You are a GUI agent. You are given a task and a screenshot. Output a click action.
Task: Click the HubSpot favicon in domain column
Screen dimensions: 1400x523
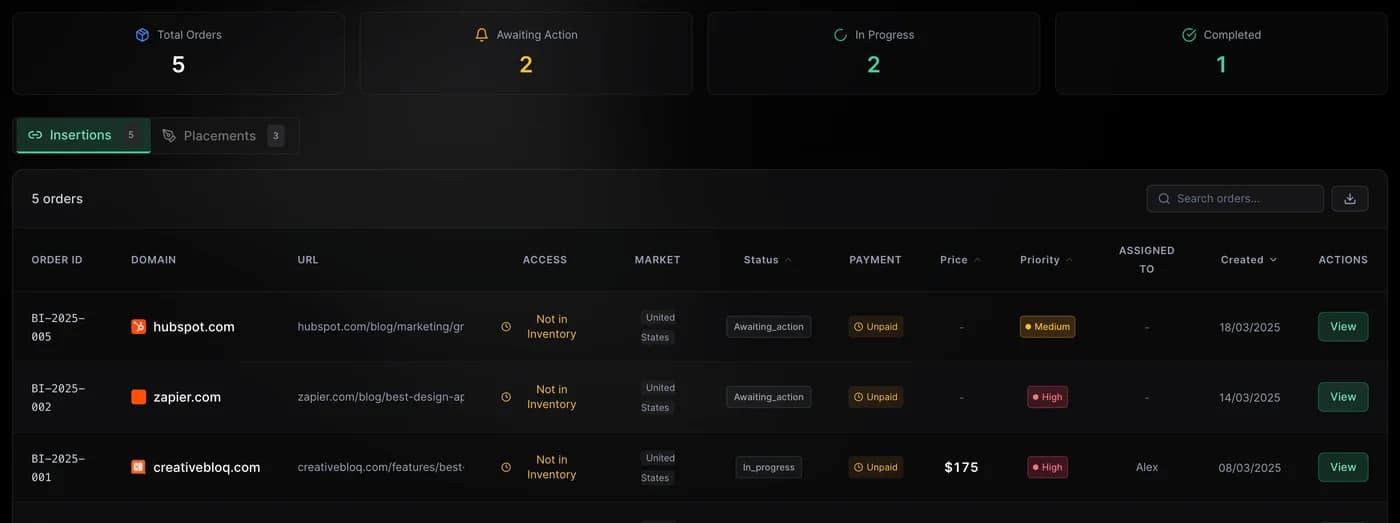click(139, 327)
